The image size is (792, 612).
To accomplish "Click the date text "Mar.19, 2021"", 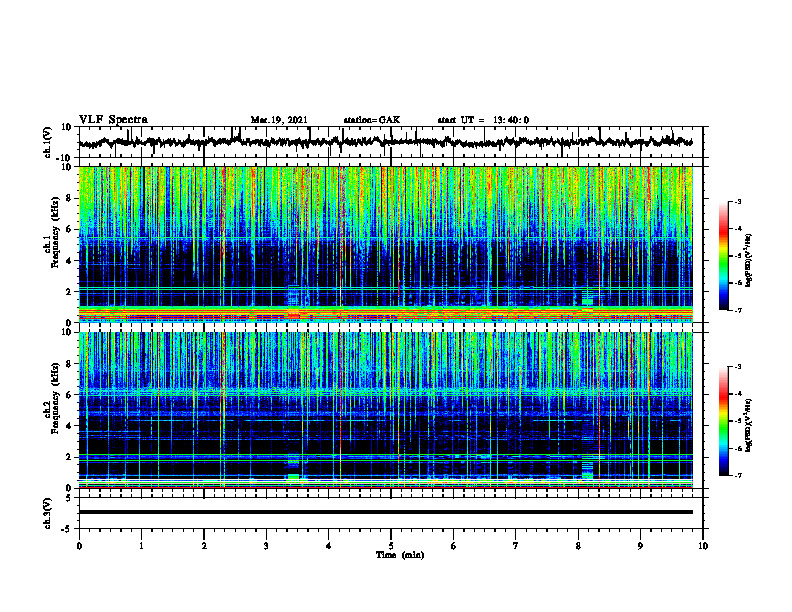I will pos(279,120).
